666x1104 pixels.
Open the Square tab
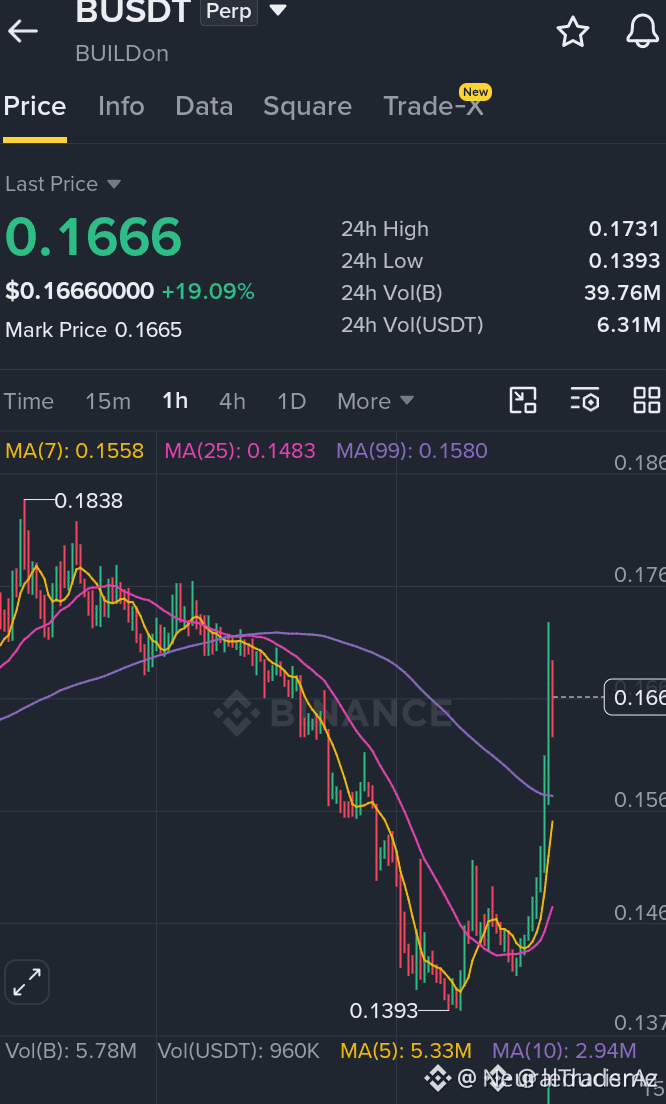[x=307, y=106]
